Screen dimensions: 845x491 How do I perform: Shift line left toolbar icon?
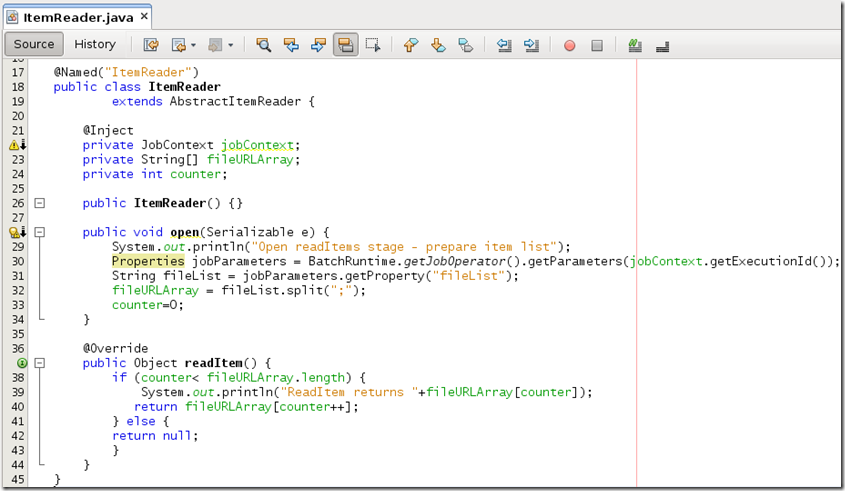505,45
